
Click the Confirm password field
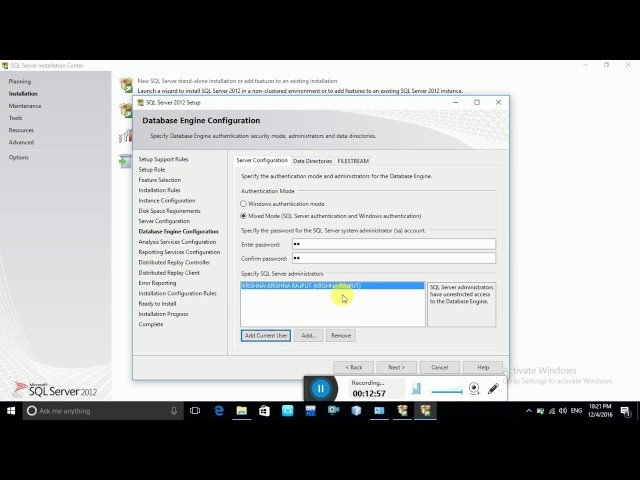coord(393,258)
